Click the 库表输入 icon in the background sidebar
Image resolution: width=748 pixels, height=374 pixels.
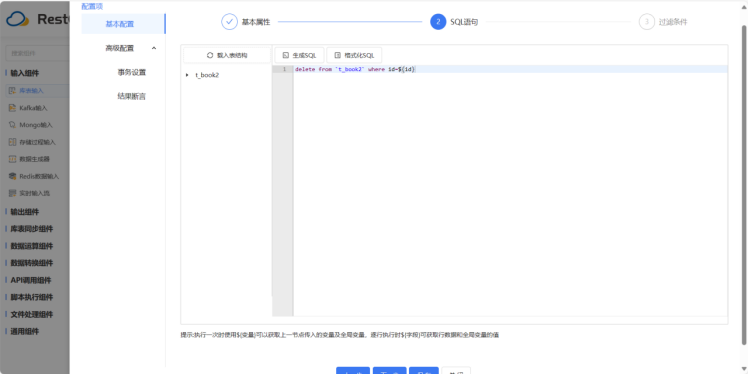12,91
